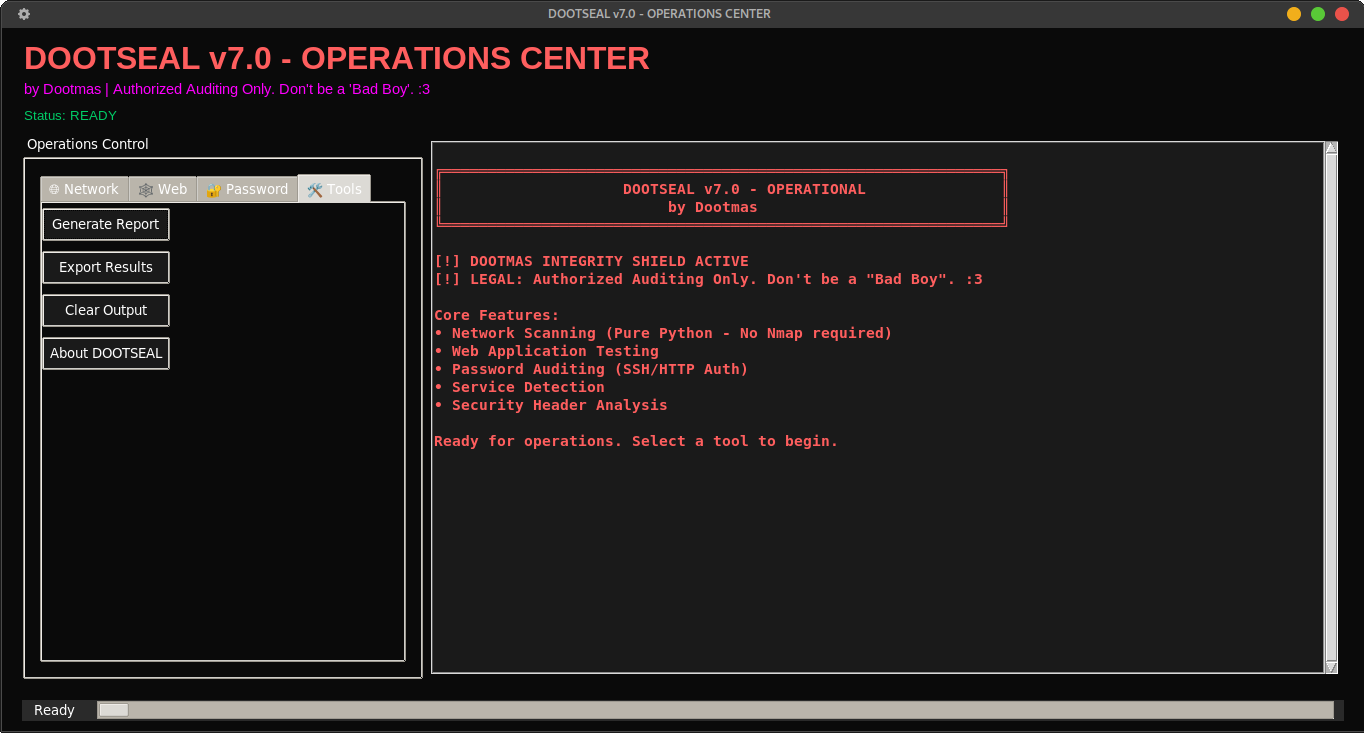Click the scrollbar up arrow in the output panel

point(1331,146)
